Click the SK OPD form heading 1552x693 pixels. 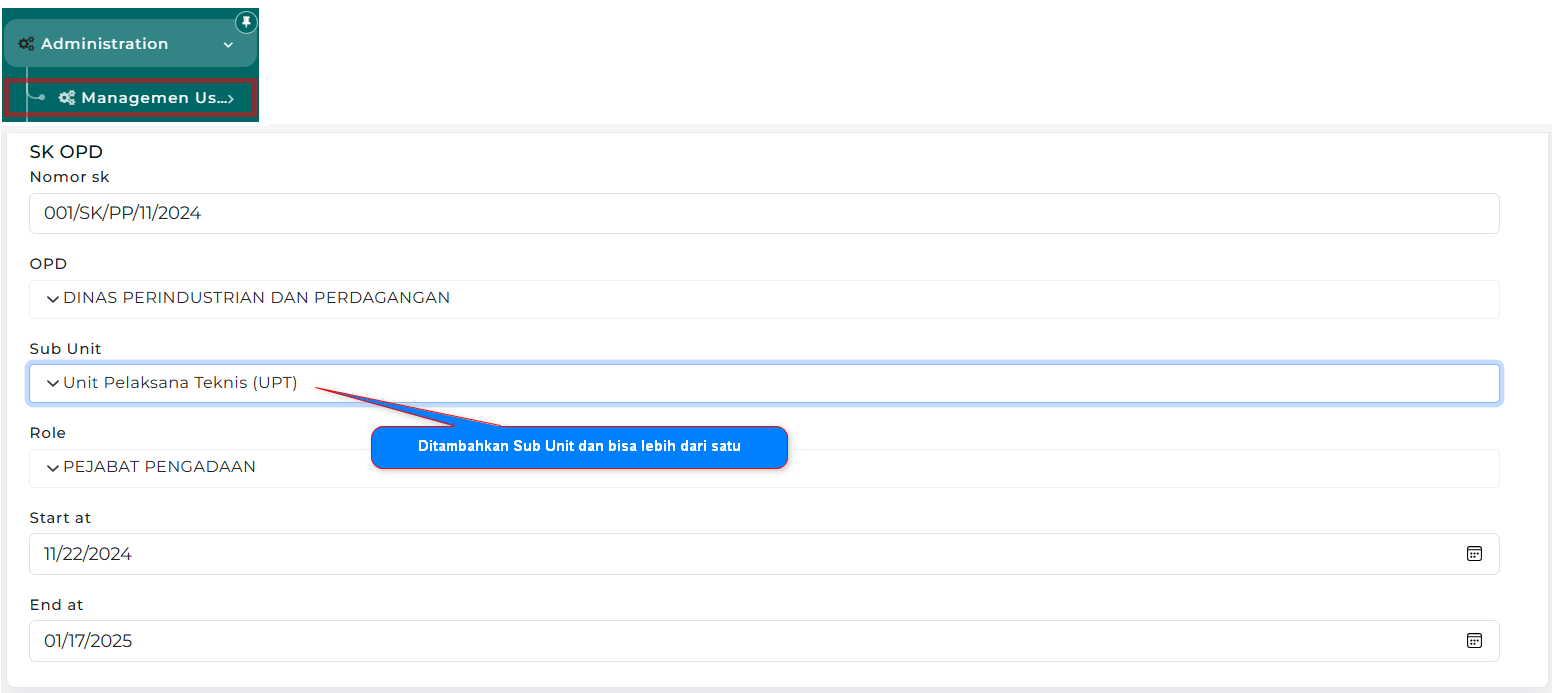(x=66, y=152)
